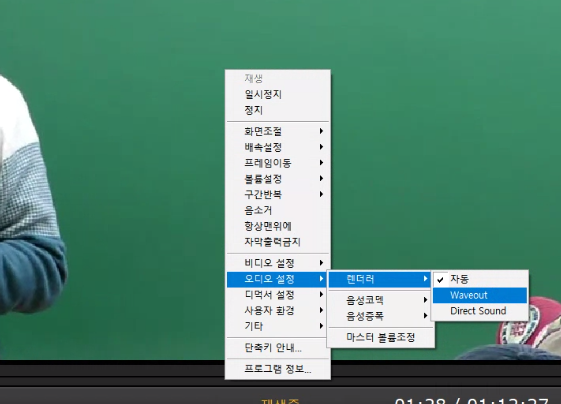The image size is (561, 404).
Task: Click 정지 to stop playback
Action: point(277,110)
